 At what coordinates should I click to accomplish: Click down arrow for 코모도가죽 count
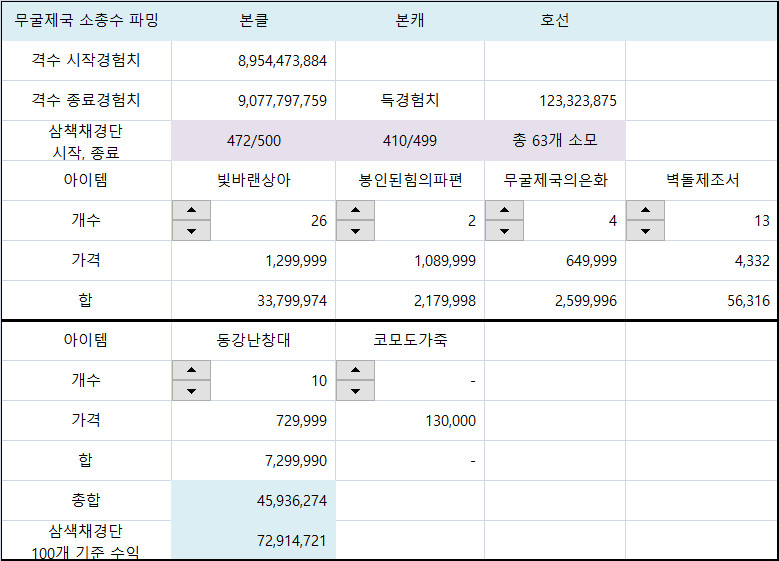click(x=355, y=391)
